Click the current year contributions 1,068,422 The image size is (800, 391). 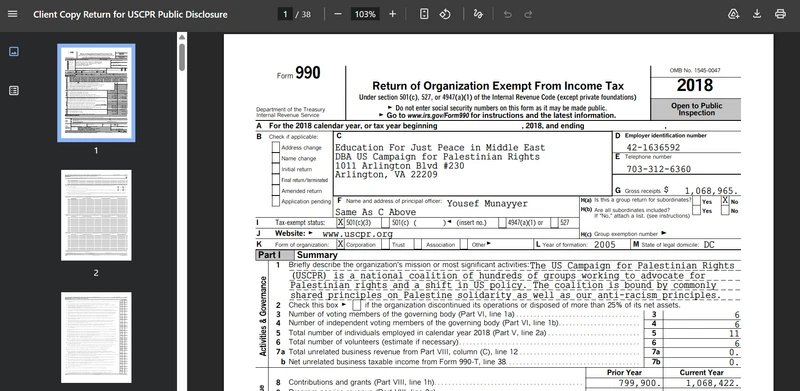click(712, 383)
